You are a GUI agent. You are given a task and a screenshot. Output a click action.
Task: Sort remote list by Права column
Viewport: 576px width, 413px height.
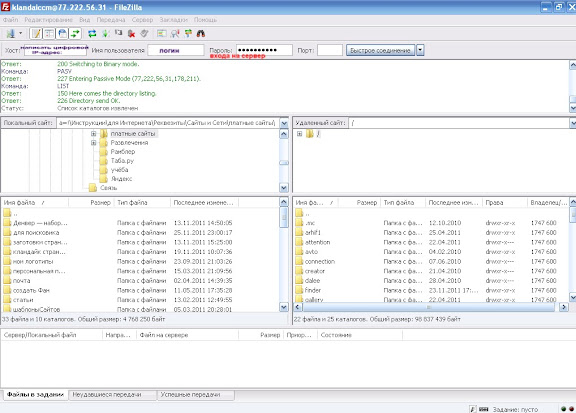tap(505, 202)
